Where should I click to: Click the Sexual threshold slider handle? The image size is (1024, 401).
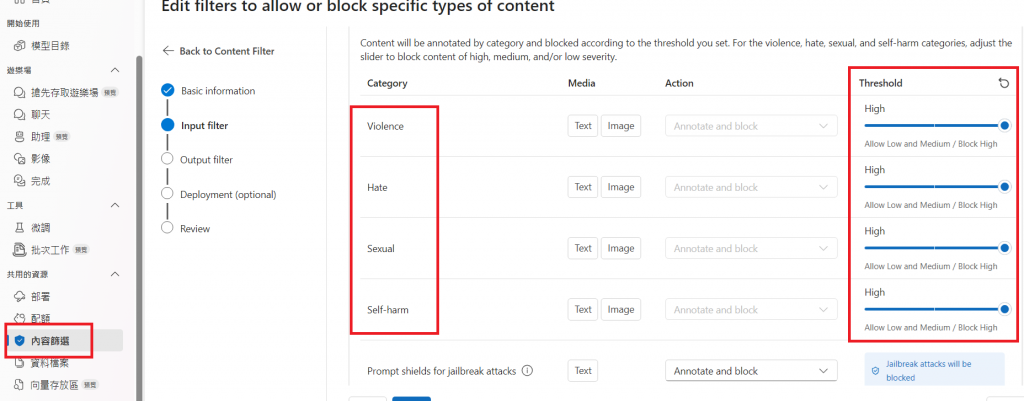tap(1004, 248)
